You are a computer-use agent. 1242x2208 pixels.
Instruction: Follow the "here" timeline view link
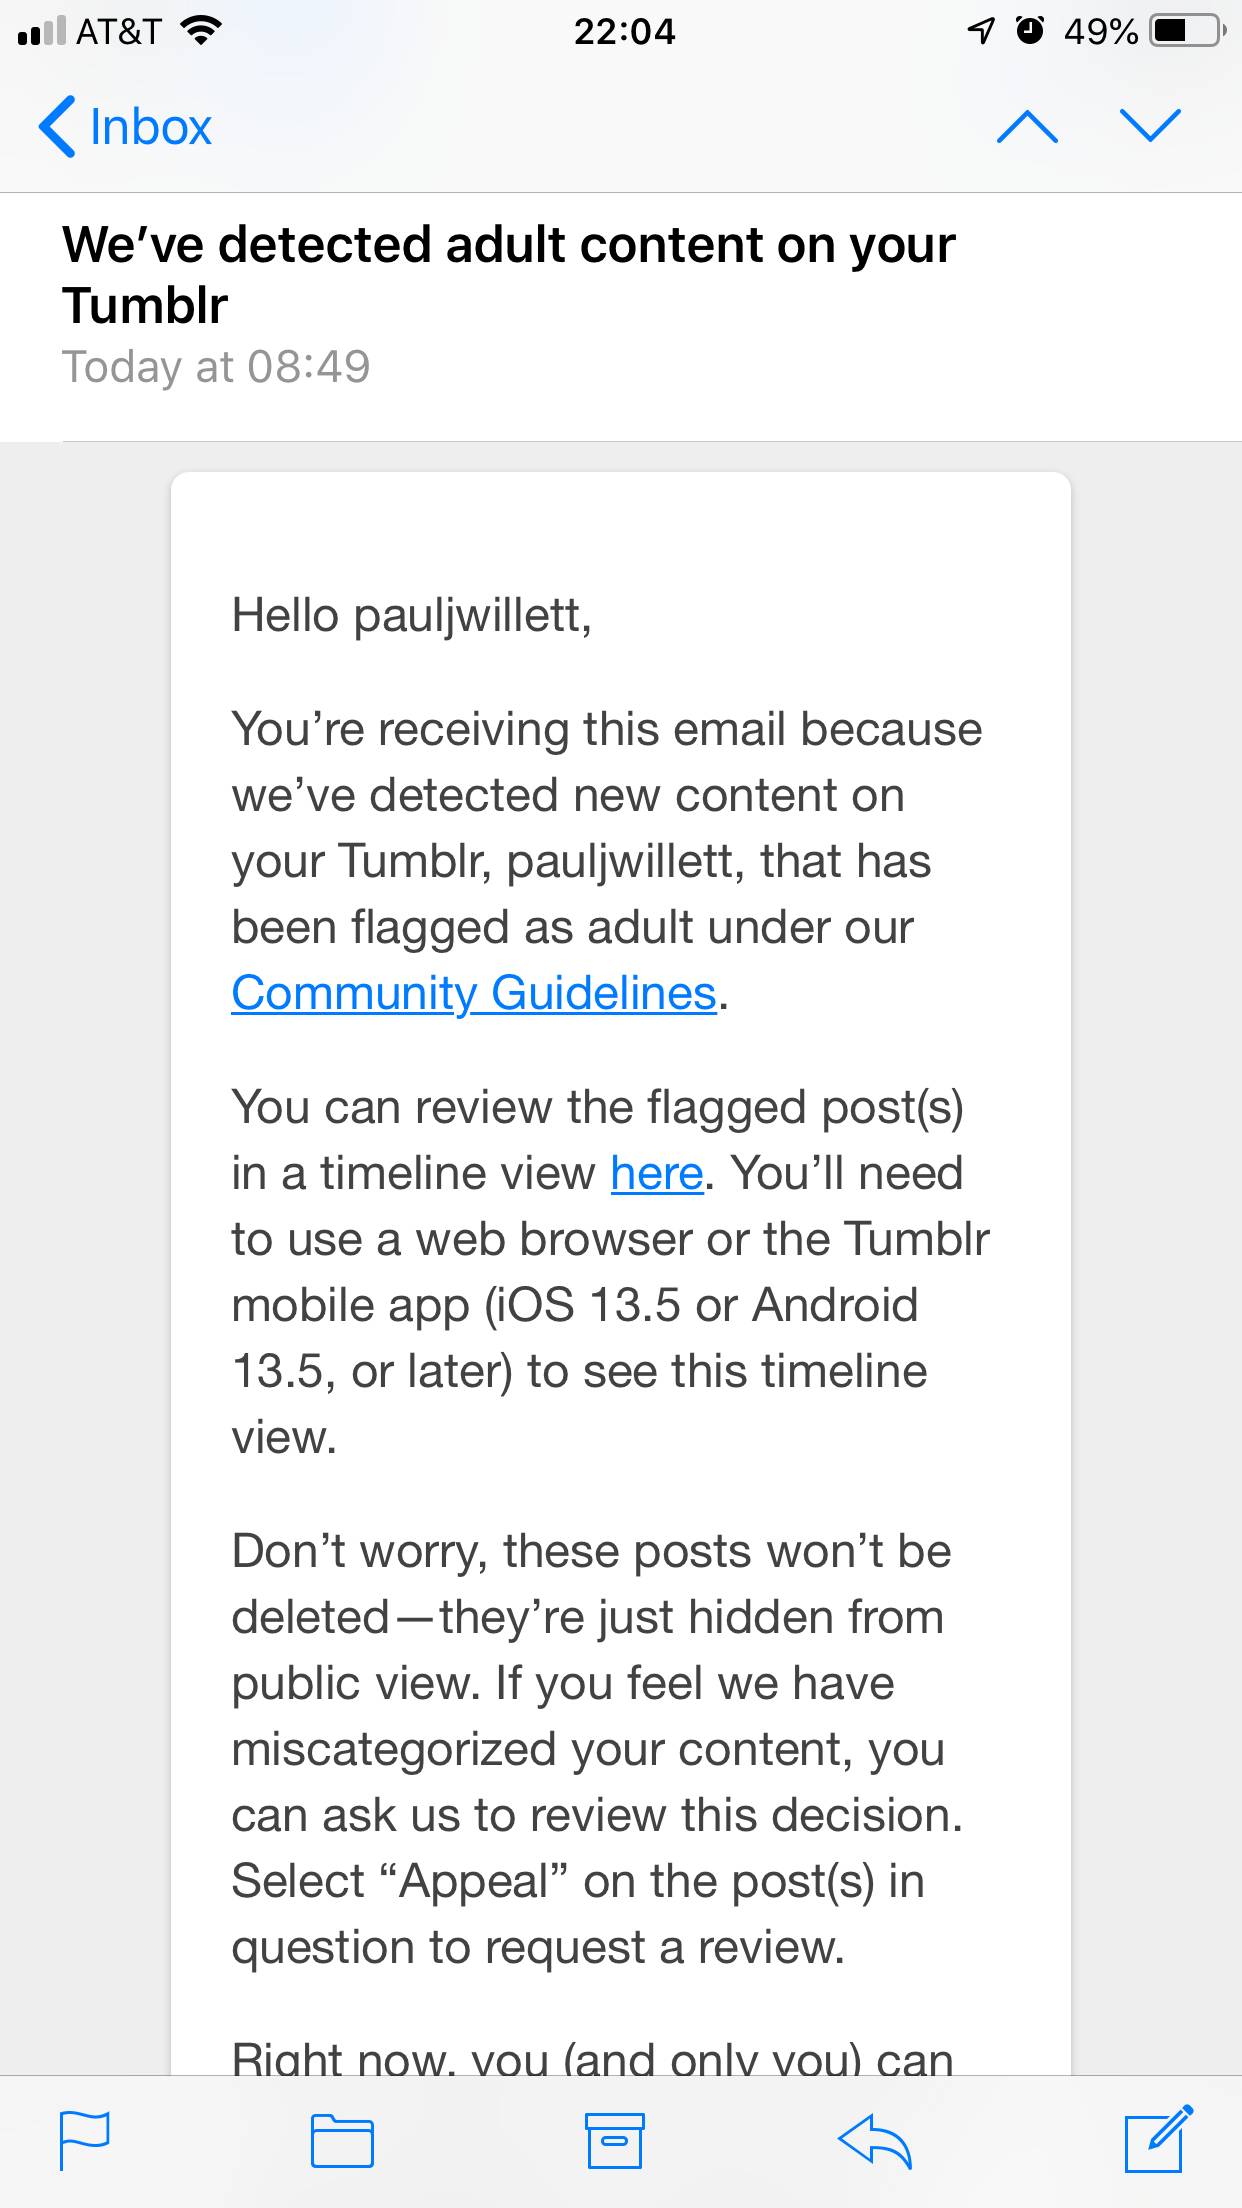click(657, 1173)
